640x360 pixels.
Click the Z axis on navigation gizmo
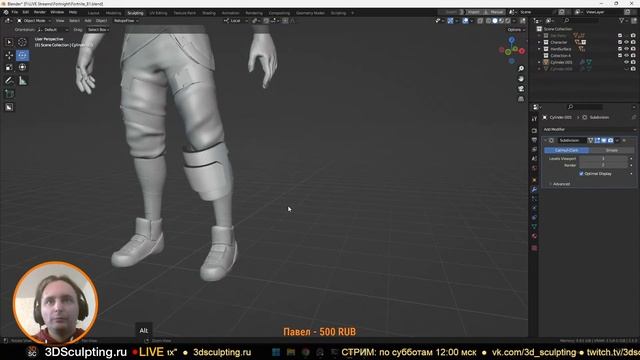click(512, 40)
